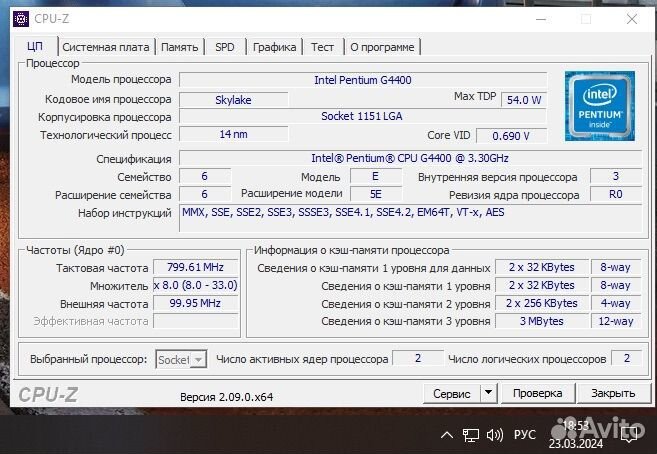
Task: Click the Проверка button
Action: click(538, 393)
